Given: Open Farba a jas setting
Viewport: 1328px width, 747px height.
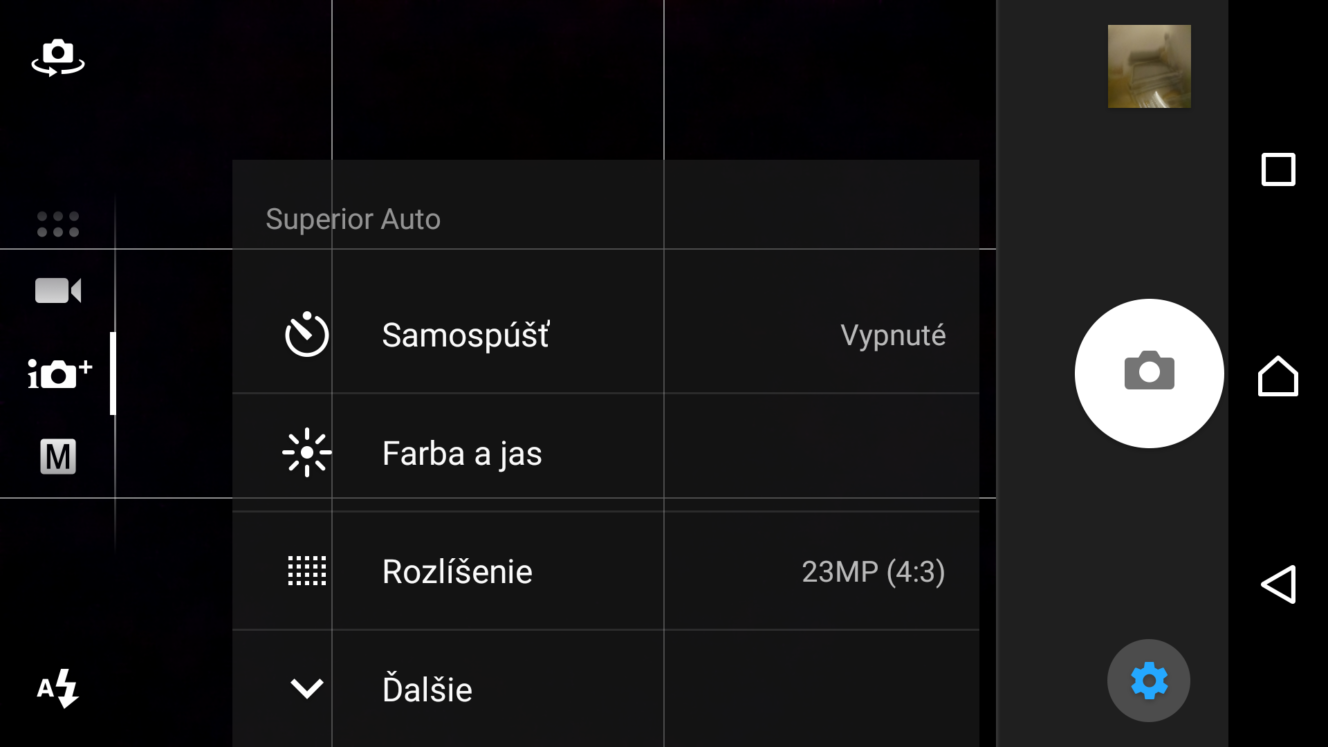Looking at the screenshot, I should [605, 453].
